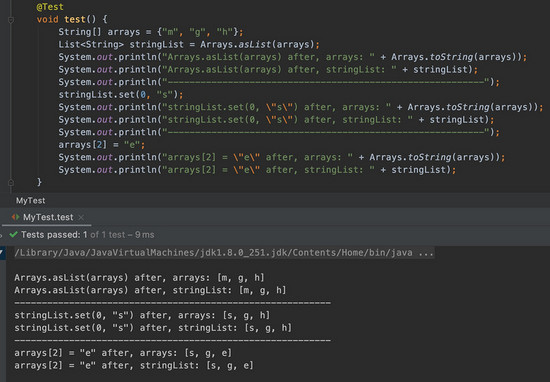
Task: Click the String[] arrays declaration line
Action: tap(150, 32)
